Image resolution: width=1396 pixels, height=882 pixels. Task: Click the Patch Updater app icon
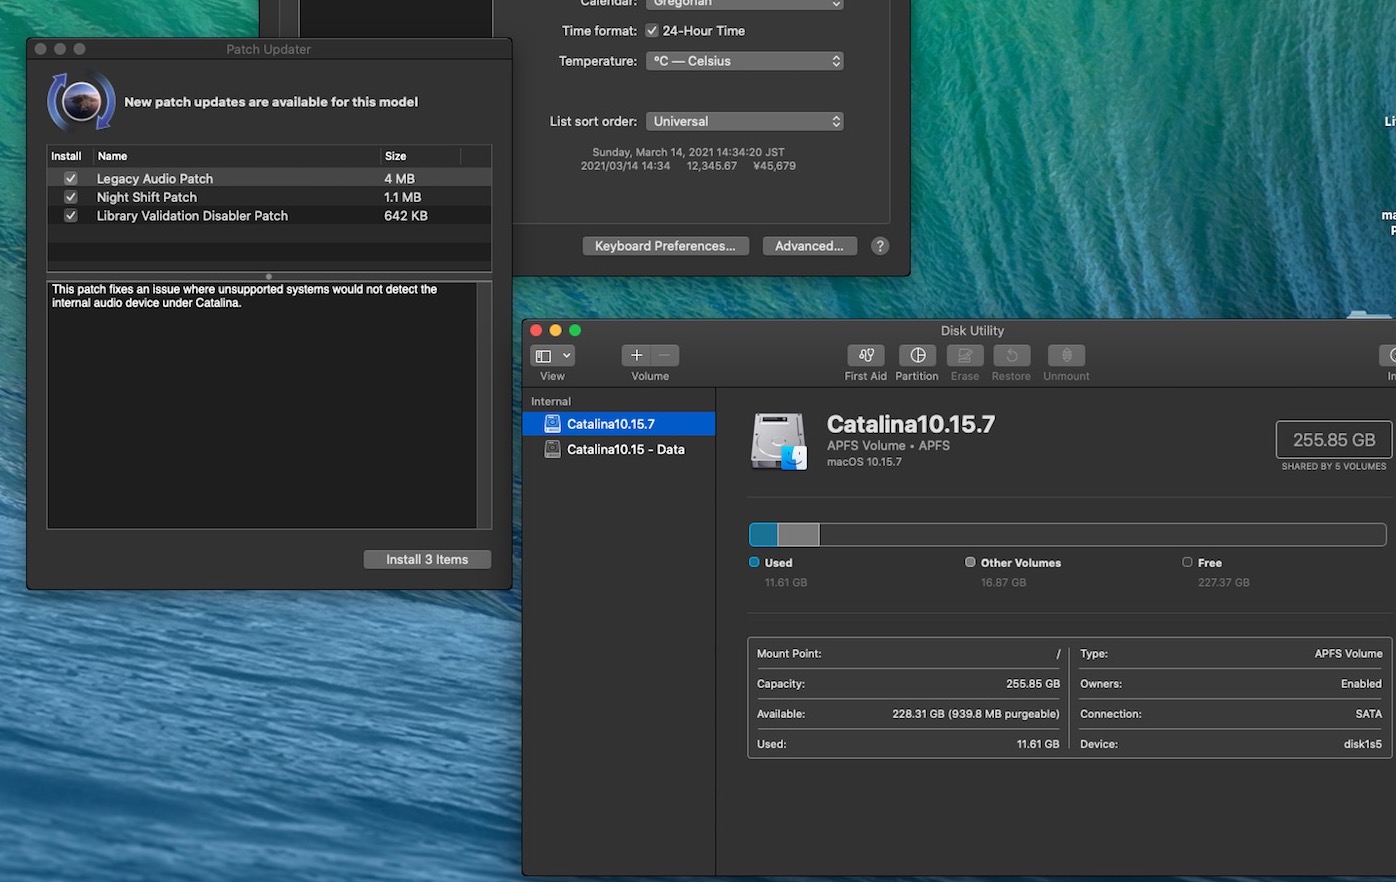click(81, 101)
